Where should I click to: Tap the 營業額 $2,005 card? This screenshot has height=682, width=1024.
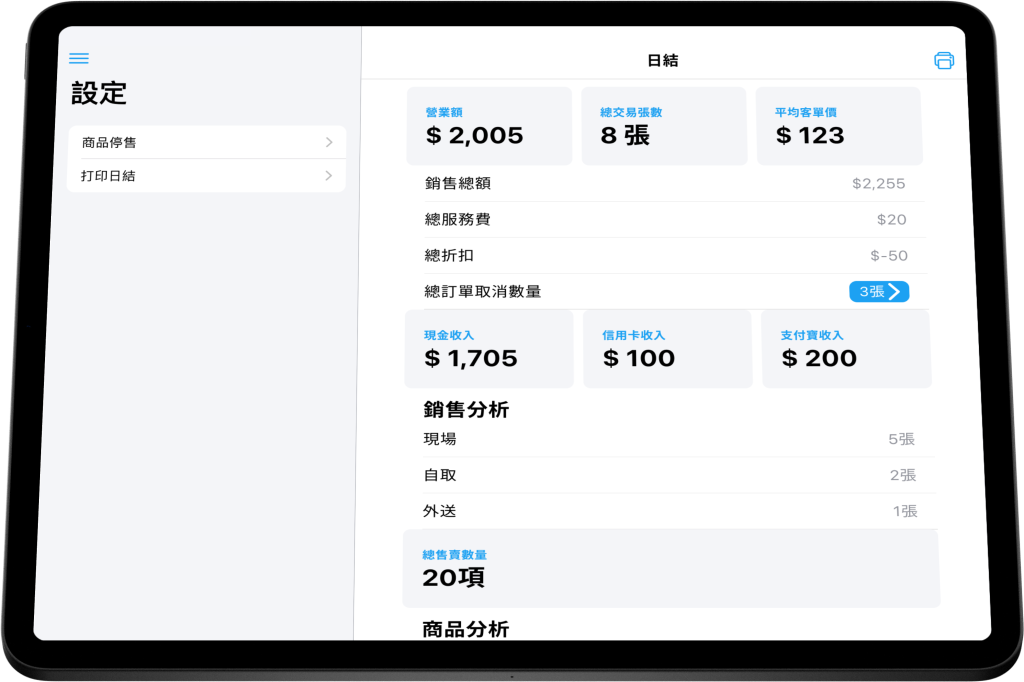[489, 126]
